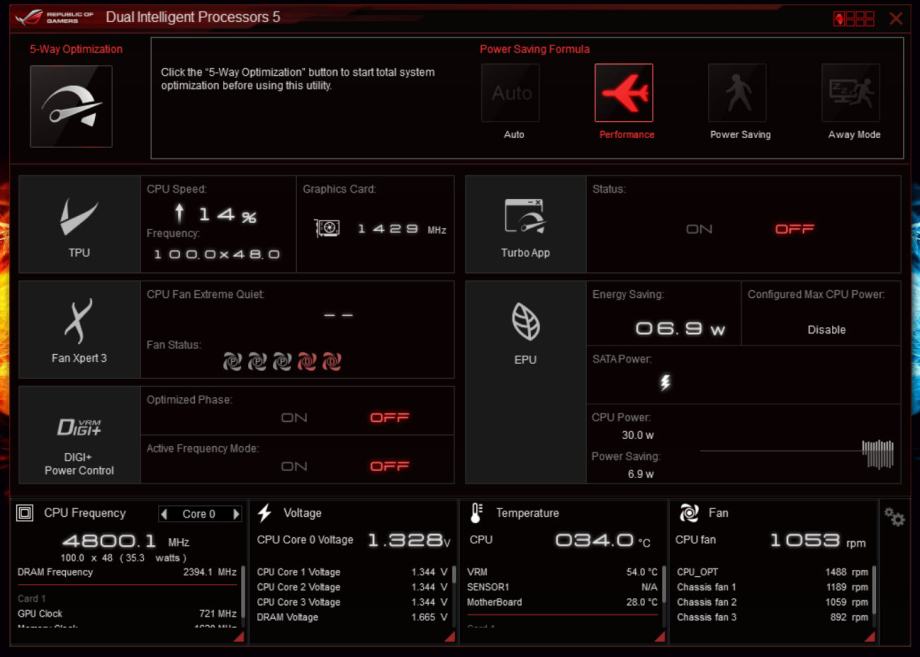Image resolution: width=920 pixels, height=657 pixels.
Task: Go to previous core with left arrow
Action: (x=164, y=514)
